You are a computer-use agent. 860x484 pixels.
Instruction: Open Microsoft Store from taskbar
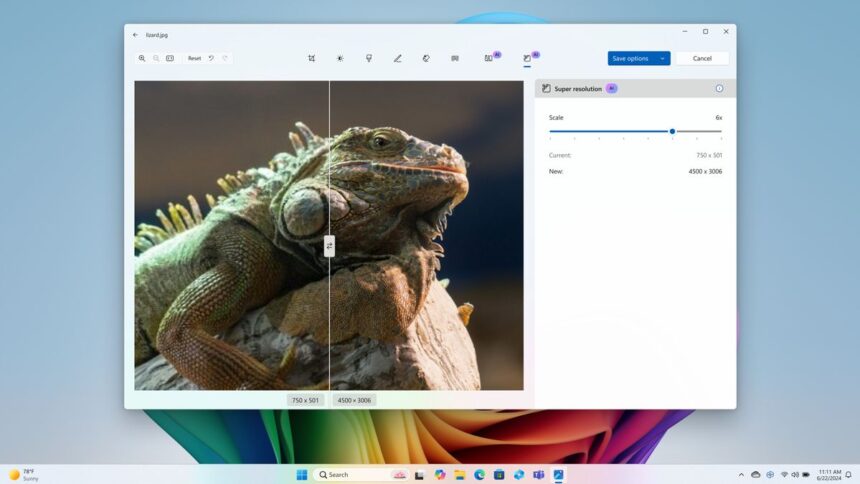coord(499,475)
